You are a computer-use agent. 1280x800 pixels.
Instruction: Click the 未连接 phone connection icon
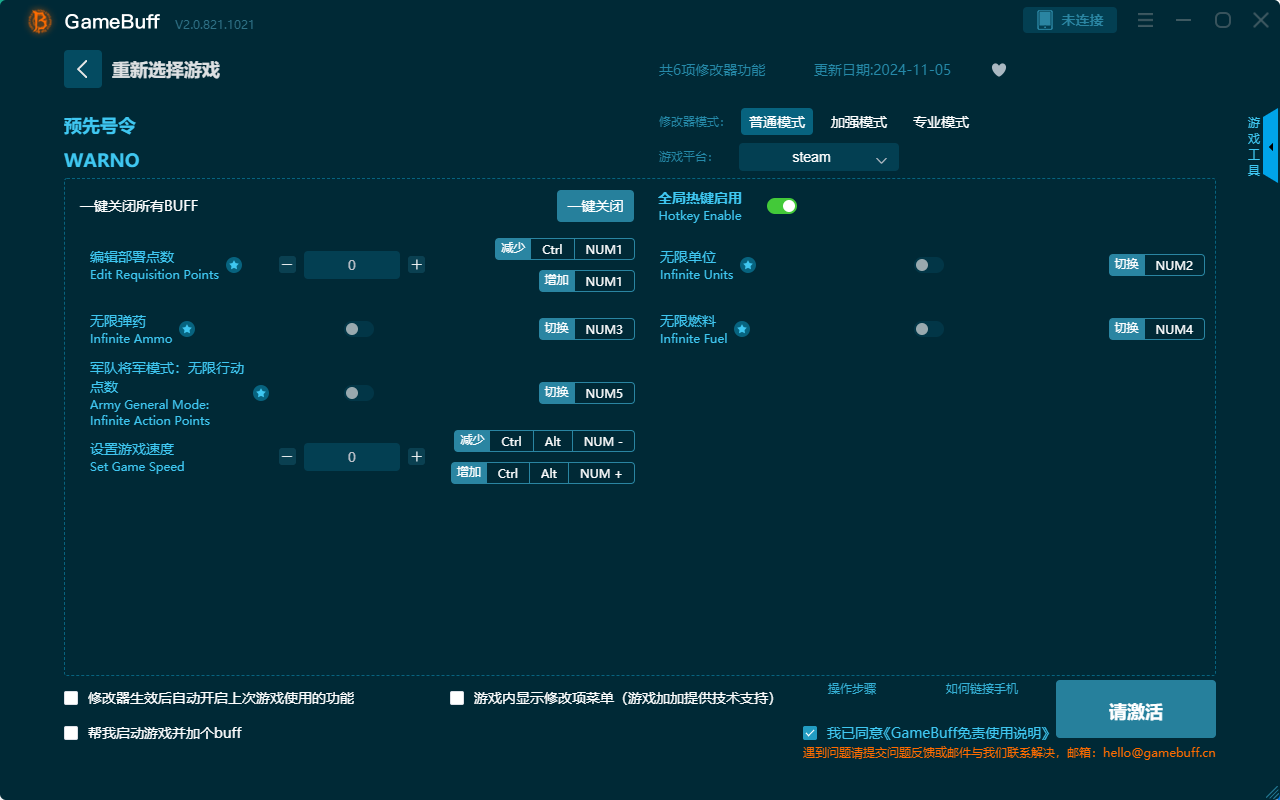click(1070, 19)
